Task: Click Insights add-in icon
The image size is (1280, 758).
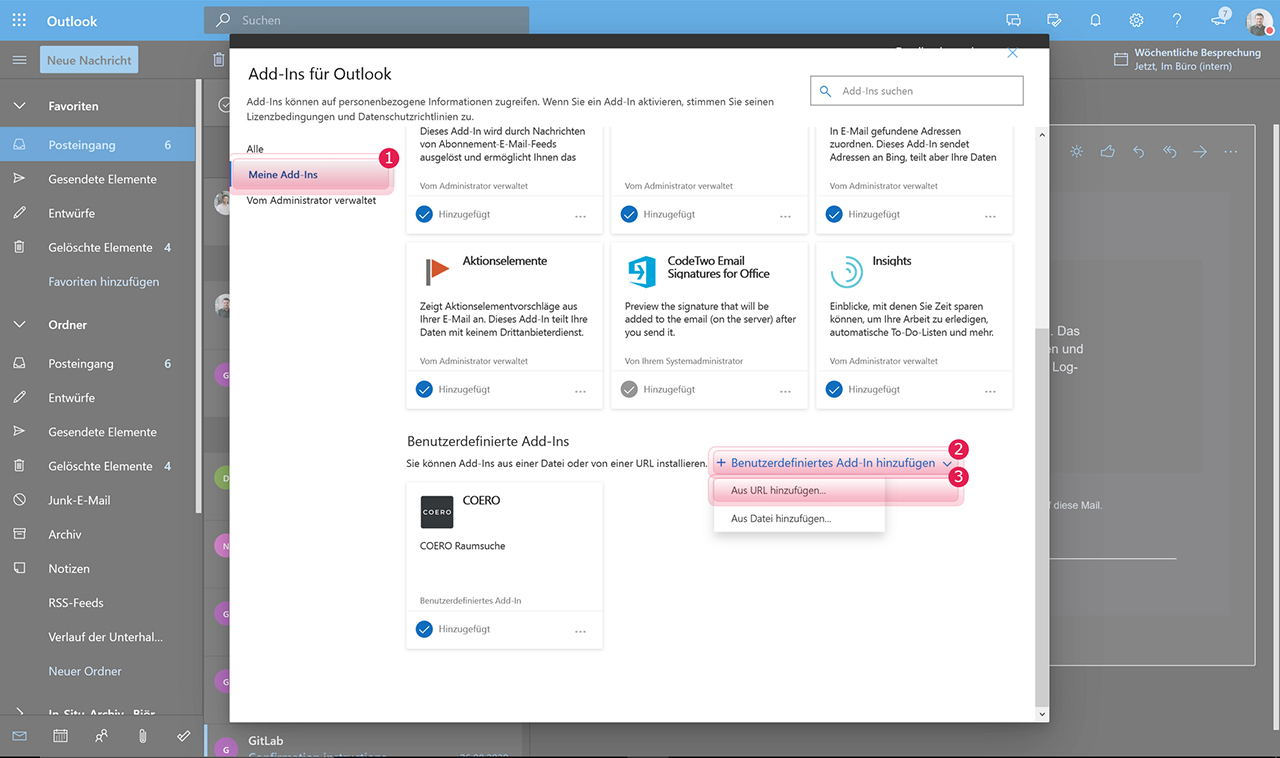Action: pyautogui.click(x=847, y=272)
